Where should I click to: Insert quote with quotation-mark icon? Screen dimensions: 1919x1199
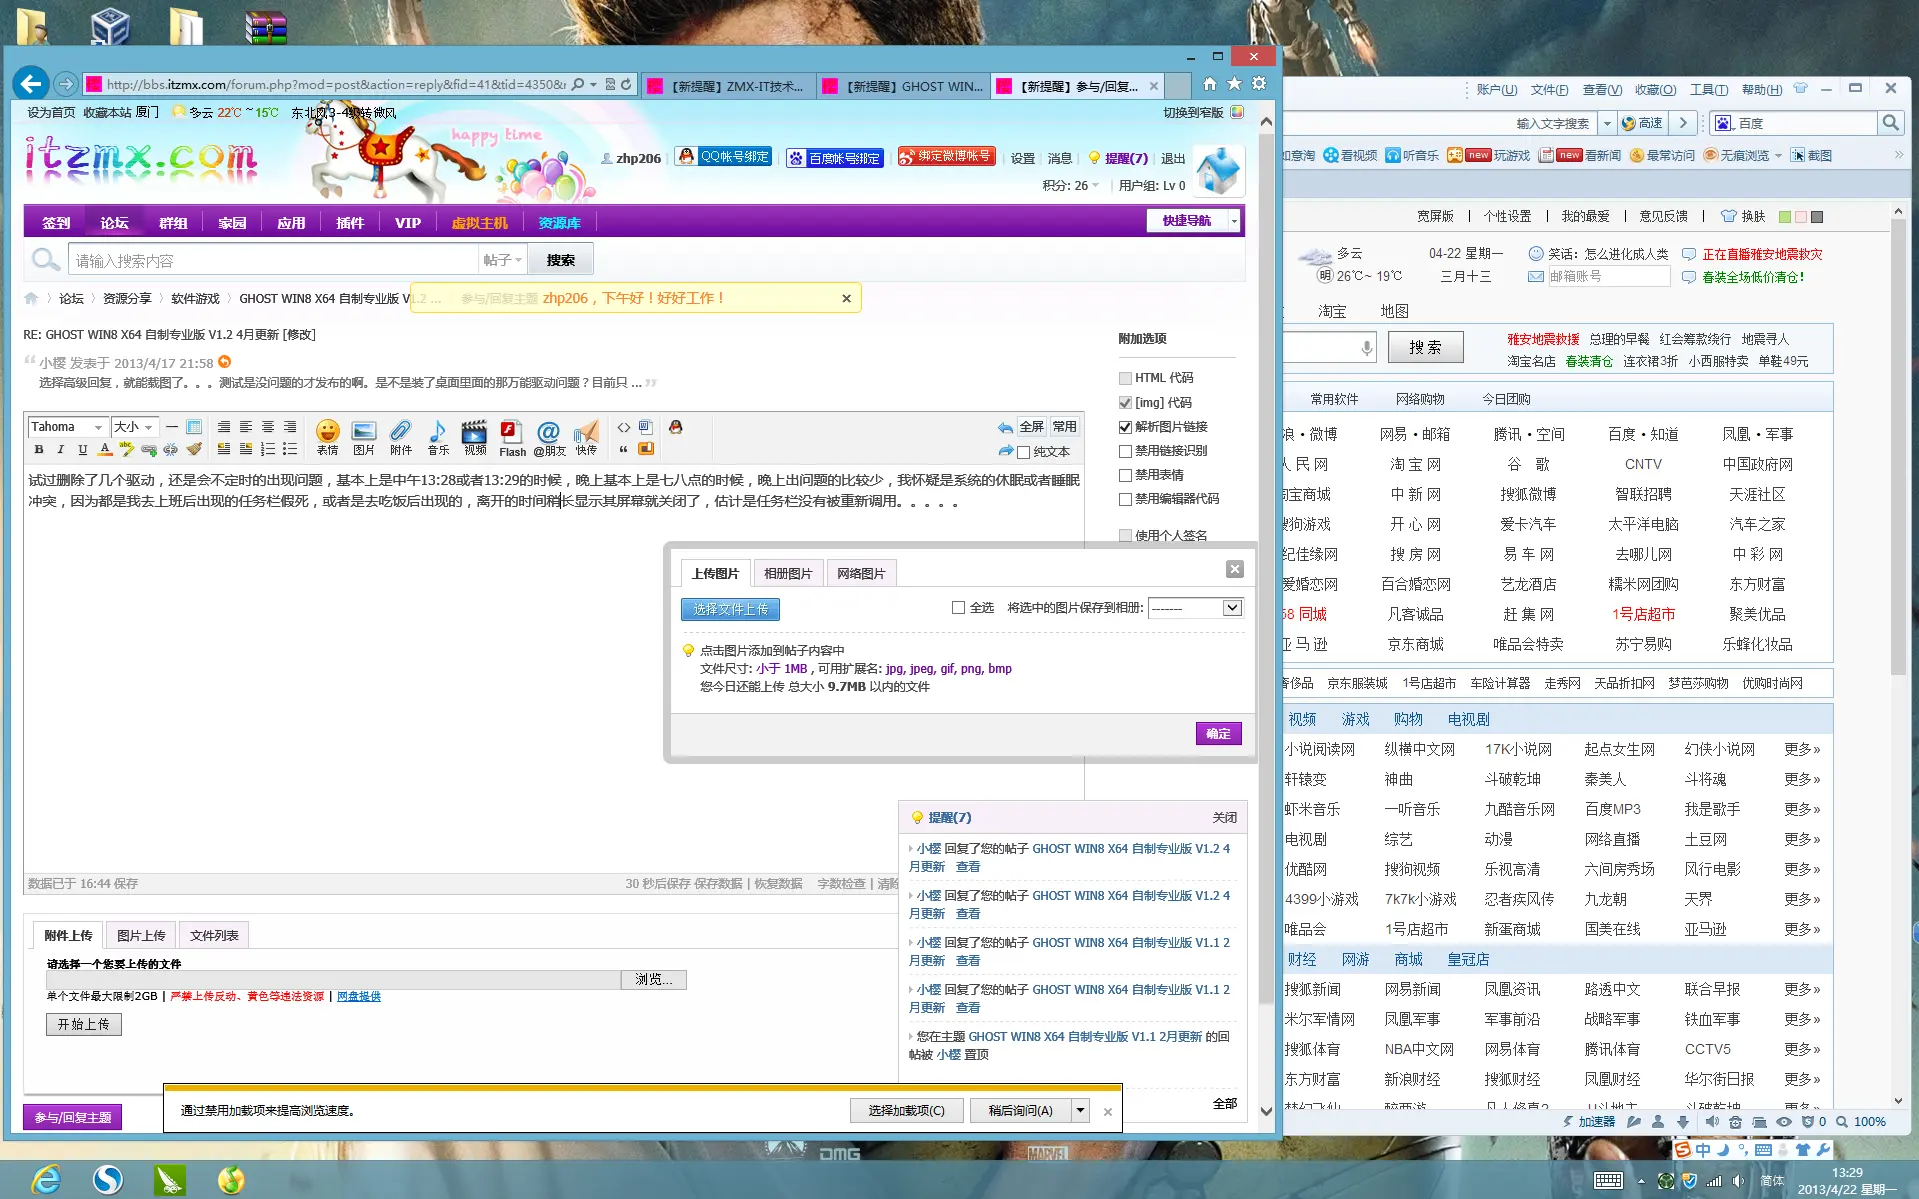[x=623, y=449]
